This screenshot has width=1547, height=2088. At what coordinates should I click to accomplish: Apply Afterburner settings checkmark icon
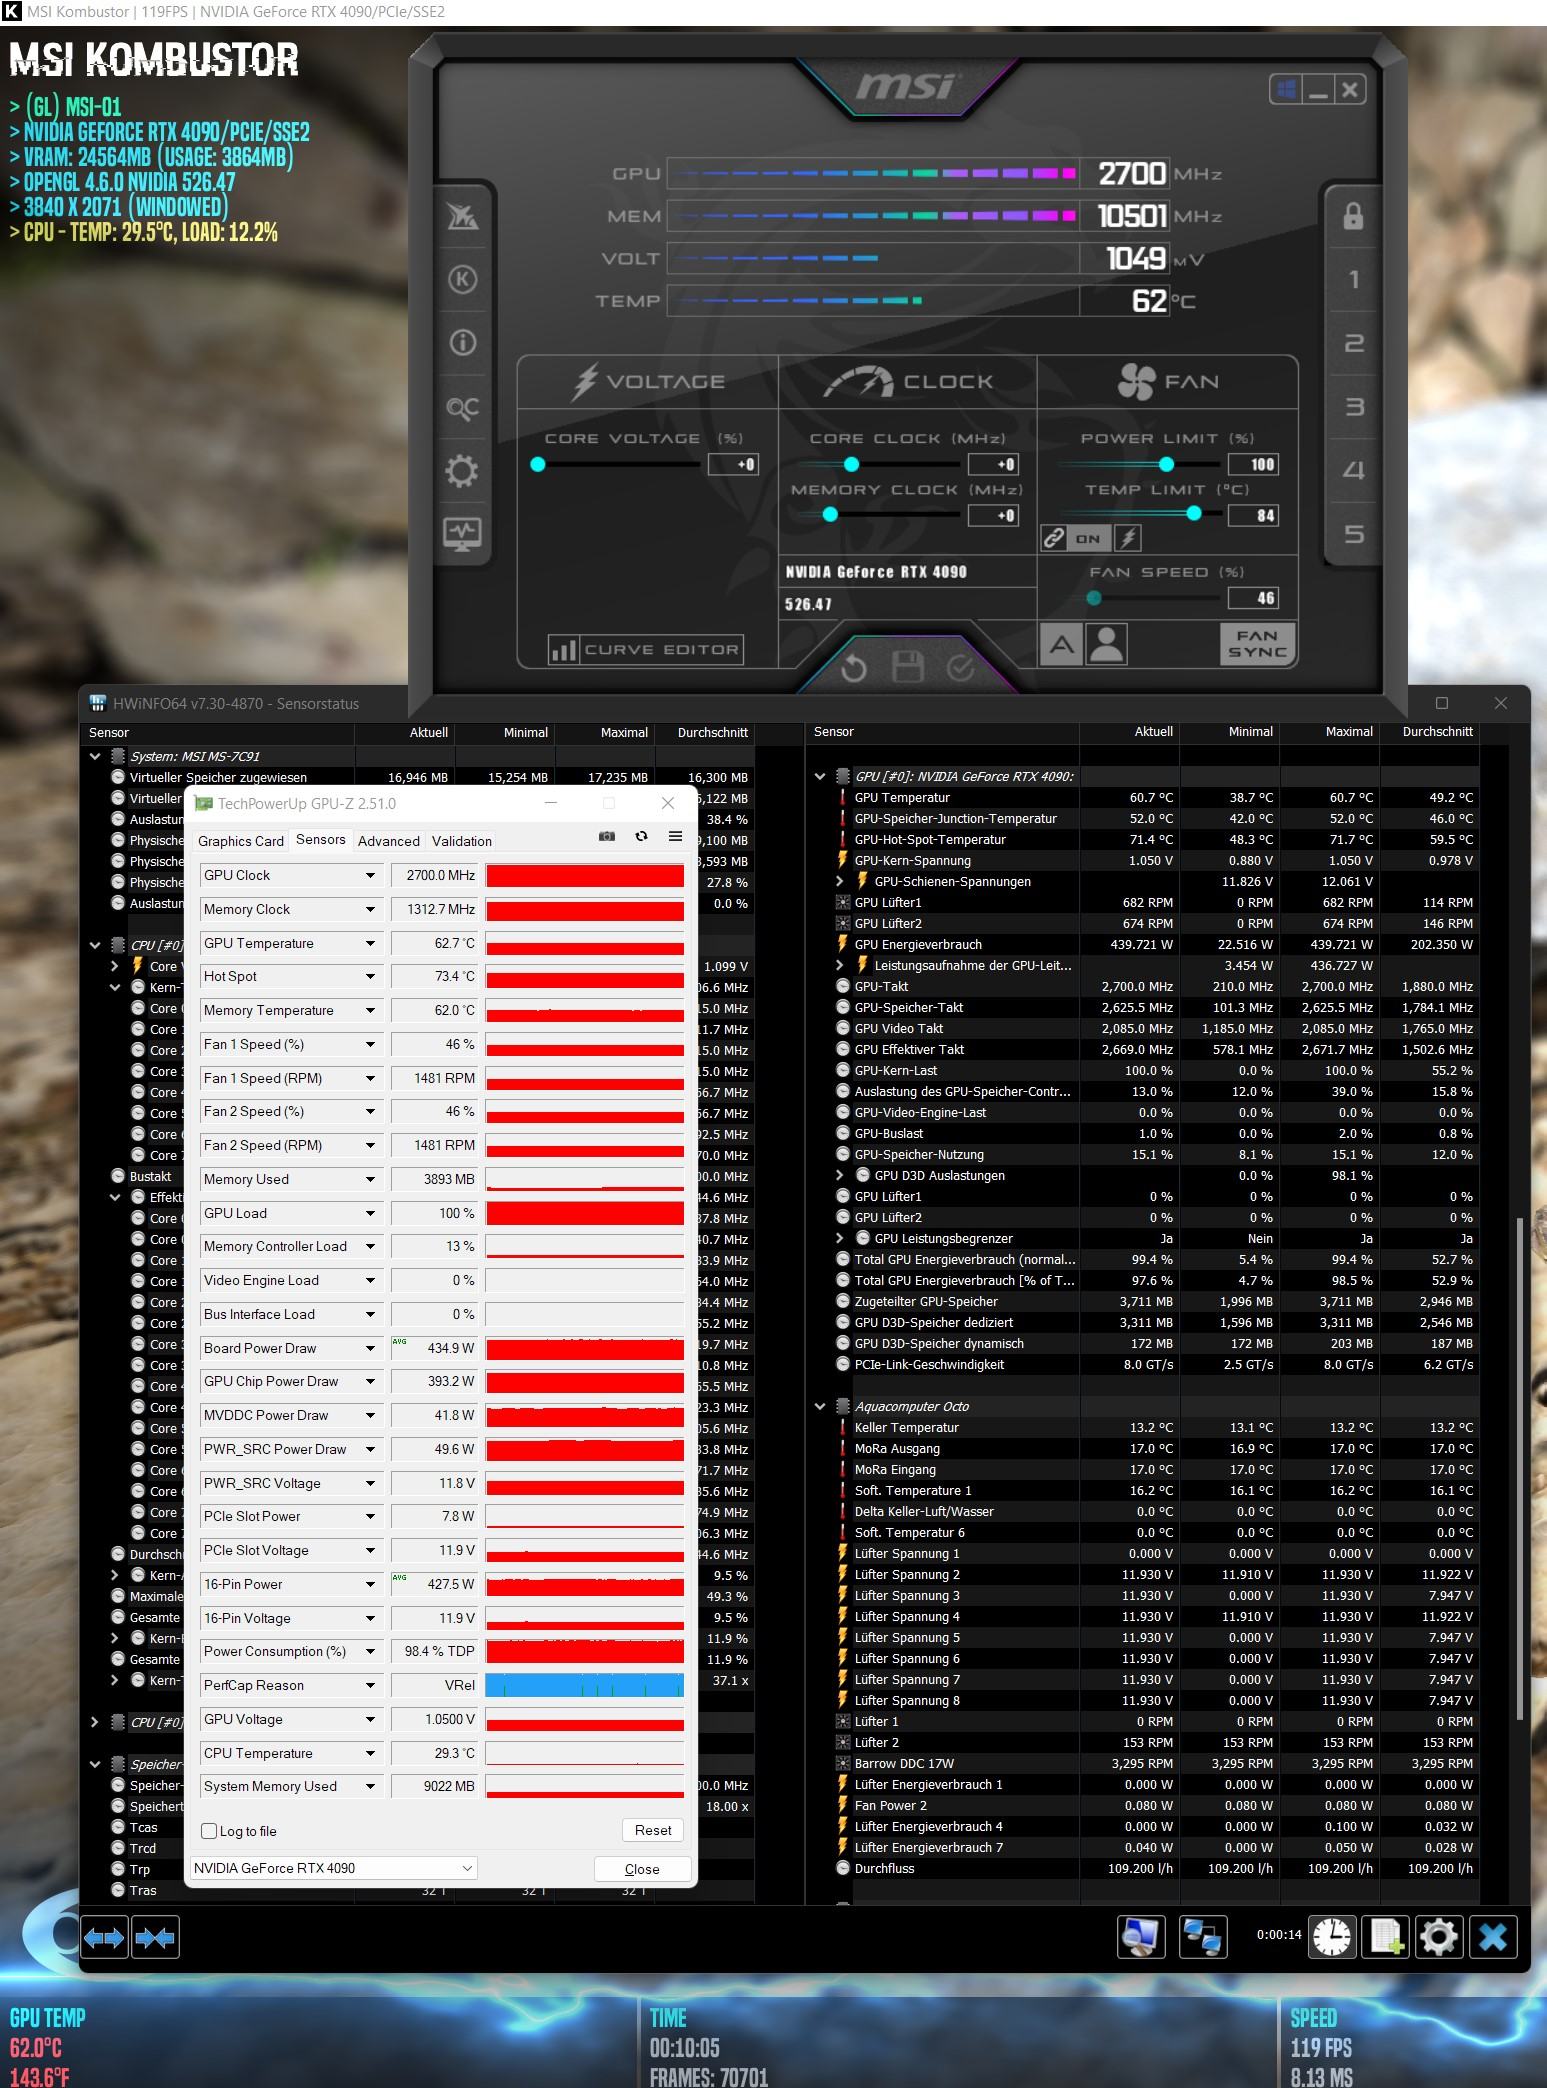[960, 667]
